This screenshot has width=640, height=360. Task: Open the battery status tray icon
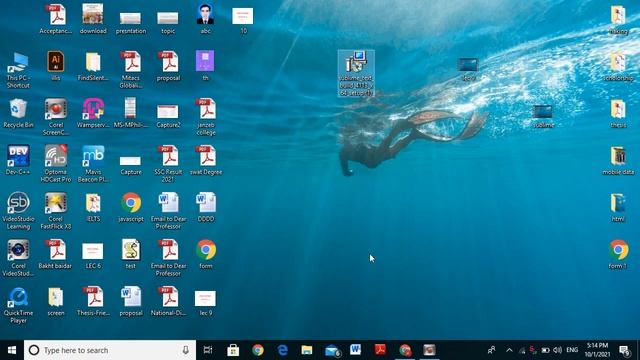pos(545,350)
